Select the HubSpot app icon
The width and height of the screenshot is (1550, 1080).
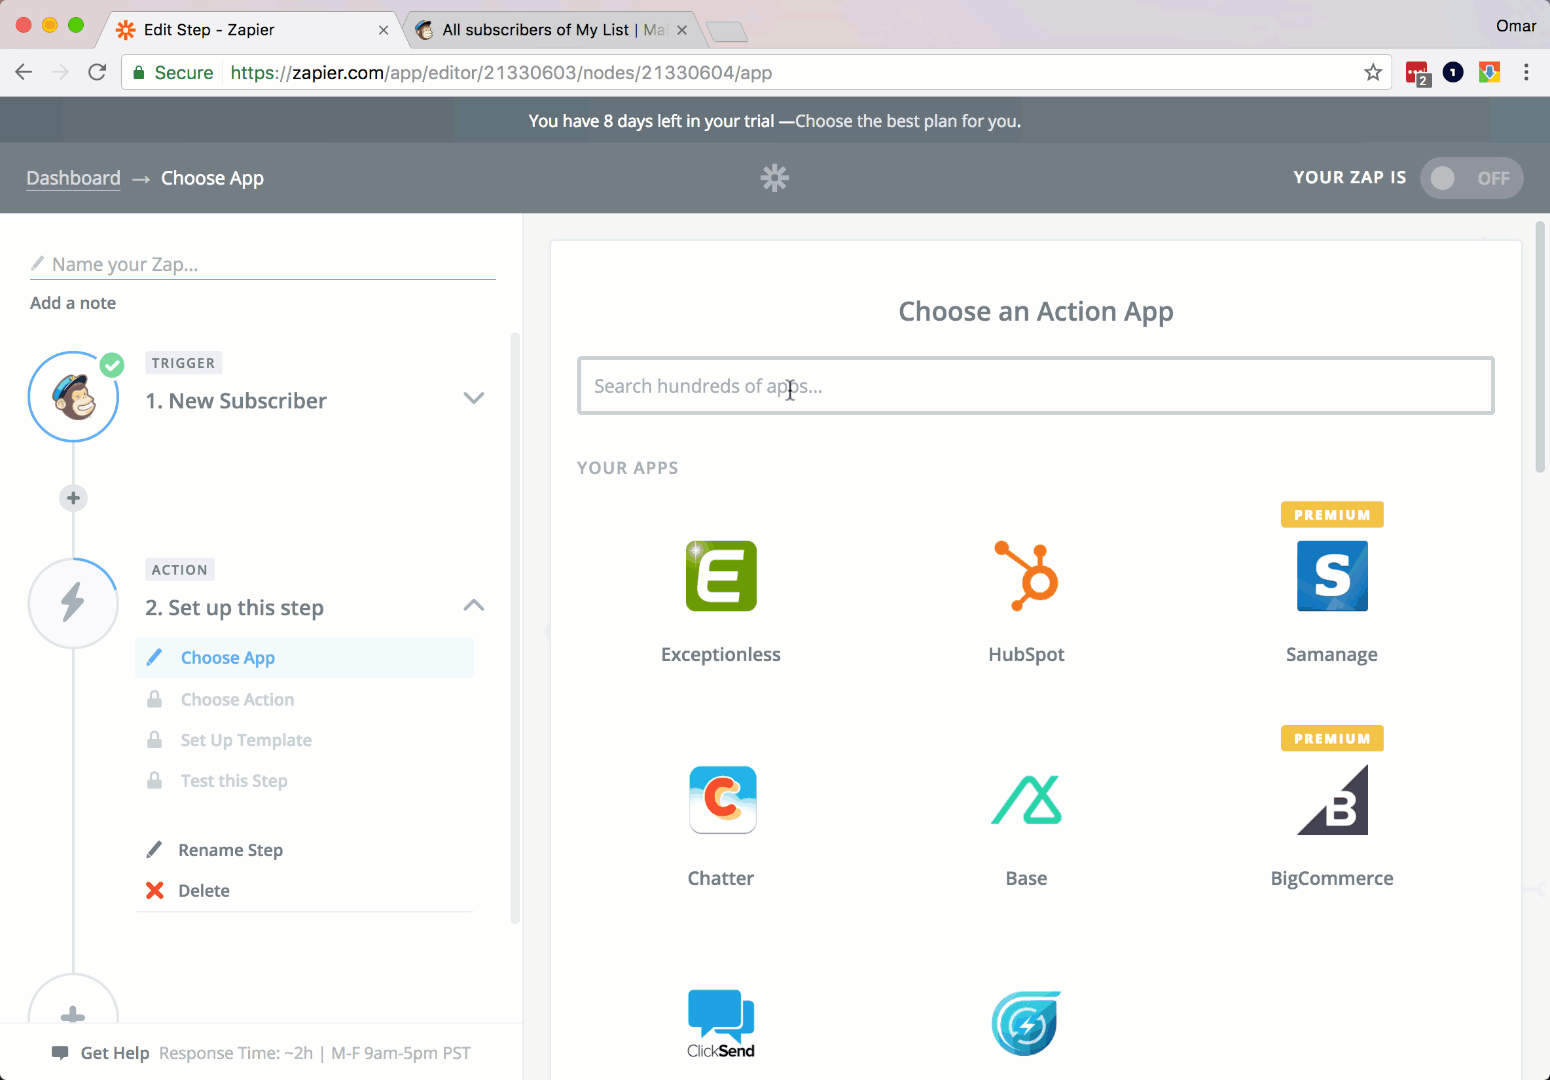(1026, 576)
